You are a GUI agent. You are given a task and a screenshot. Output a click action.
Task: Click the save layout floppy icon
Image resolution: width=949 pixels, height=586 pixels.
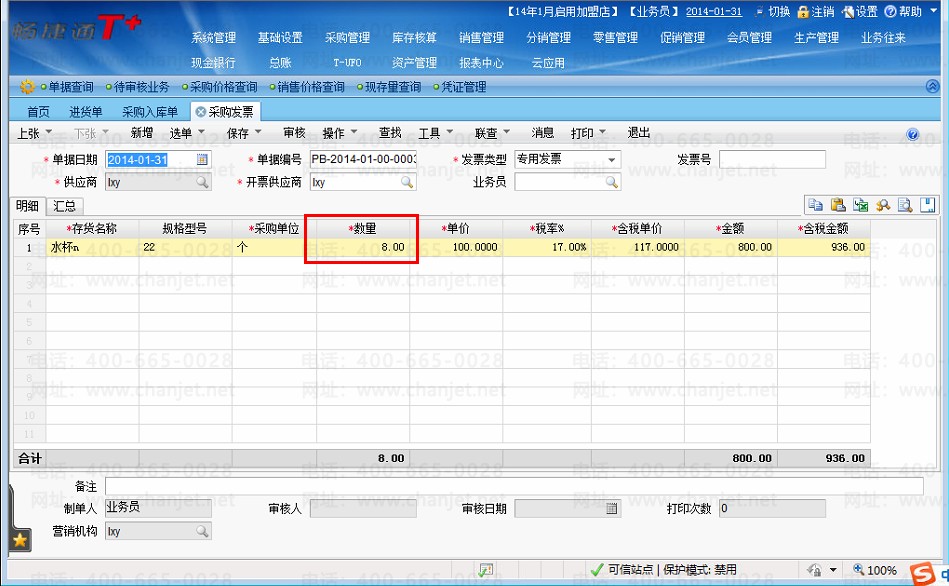[x=927, y=205]
